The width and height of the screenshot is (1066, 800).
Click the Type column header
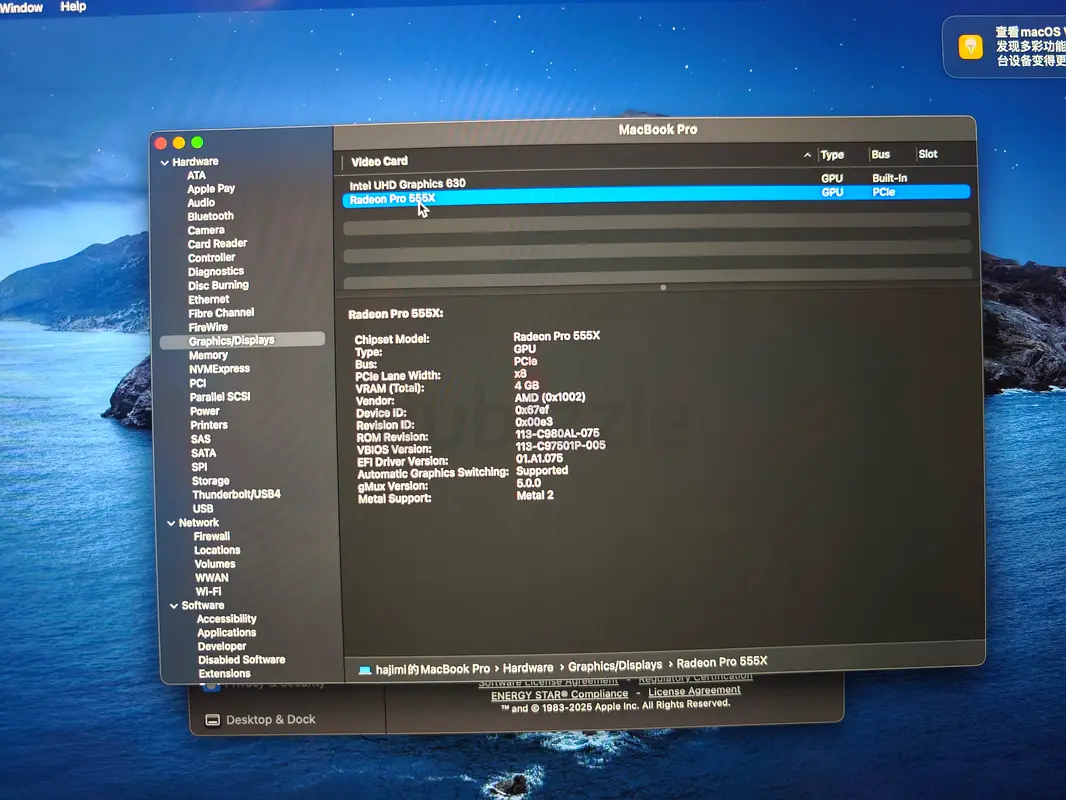pyautogui.click(x=832, y=155)
